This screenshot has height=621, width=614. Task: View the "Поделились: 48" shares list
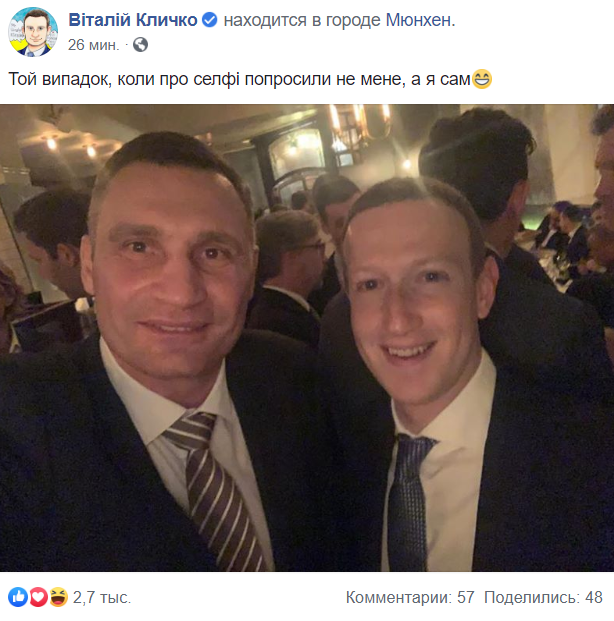click(543, 598)
